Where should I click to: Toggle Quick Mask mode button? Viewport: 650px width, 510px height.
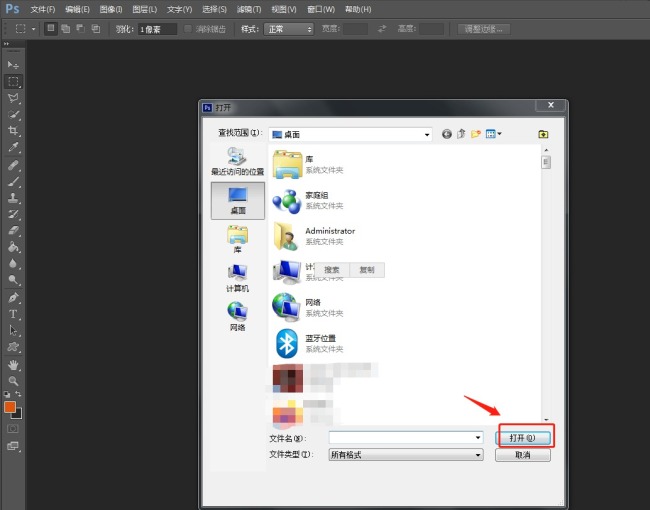14,428
